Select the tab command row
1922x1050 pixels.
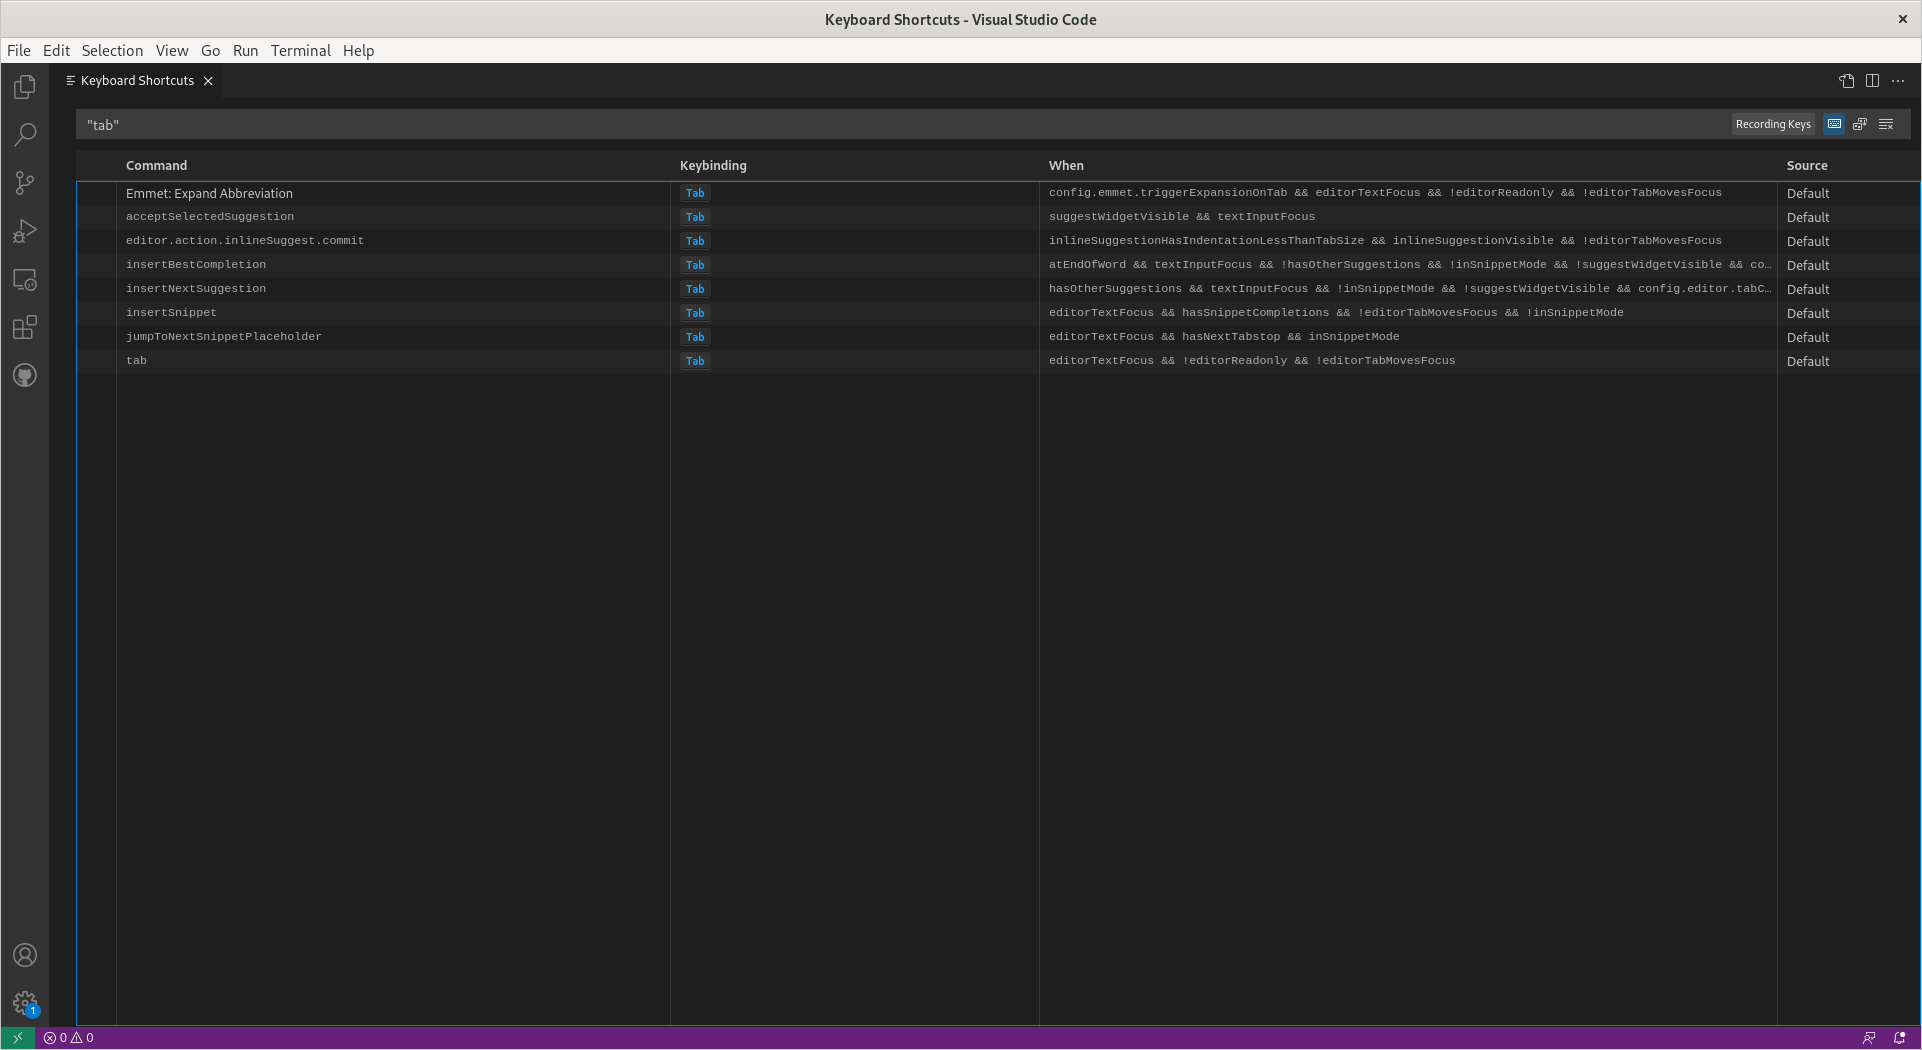click(998, 361)
